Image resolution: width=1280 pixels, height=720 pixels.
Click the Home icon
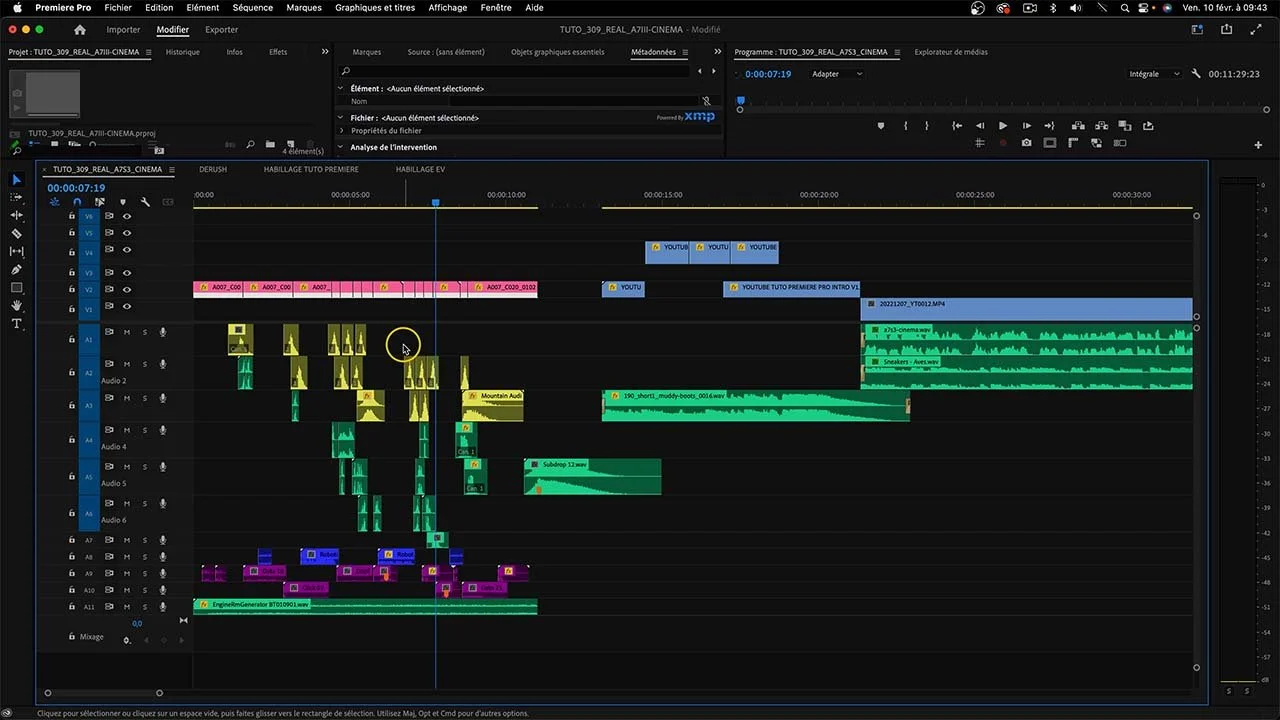(80, 30)
